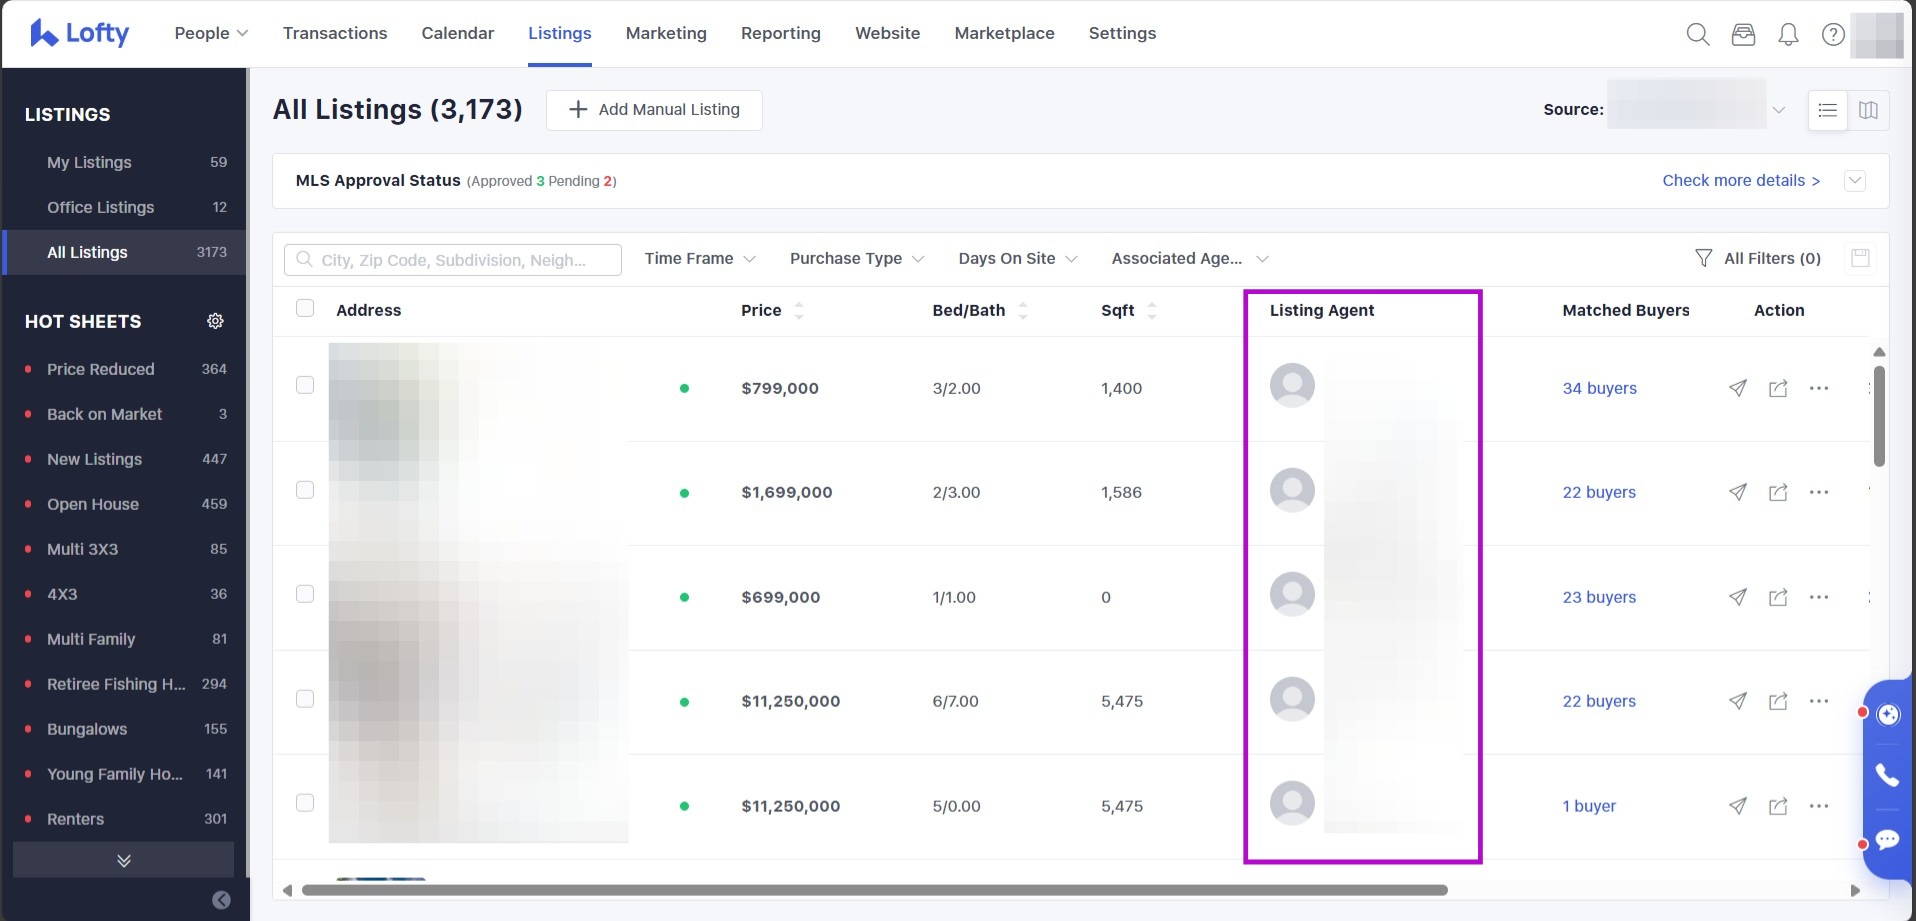Image resolution: width=1916 pixels, height=921 pixels.
Task: Click the notifications bell icon
Action: 1788,34
